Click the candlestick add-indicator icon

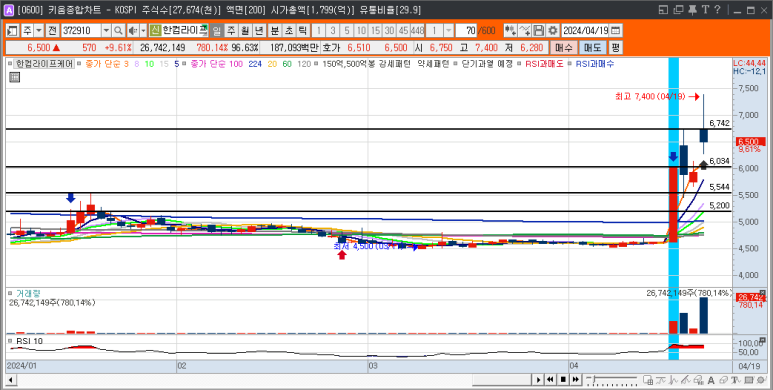coord(510,31)
